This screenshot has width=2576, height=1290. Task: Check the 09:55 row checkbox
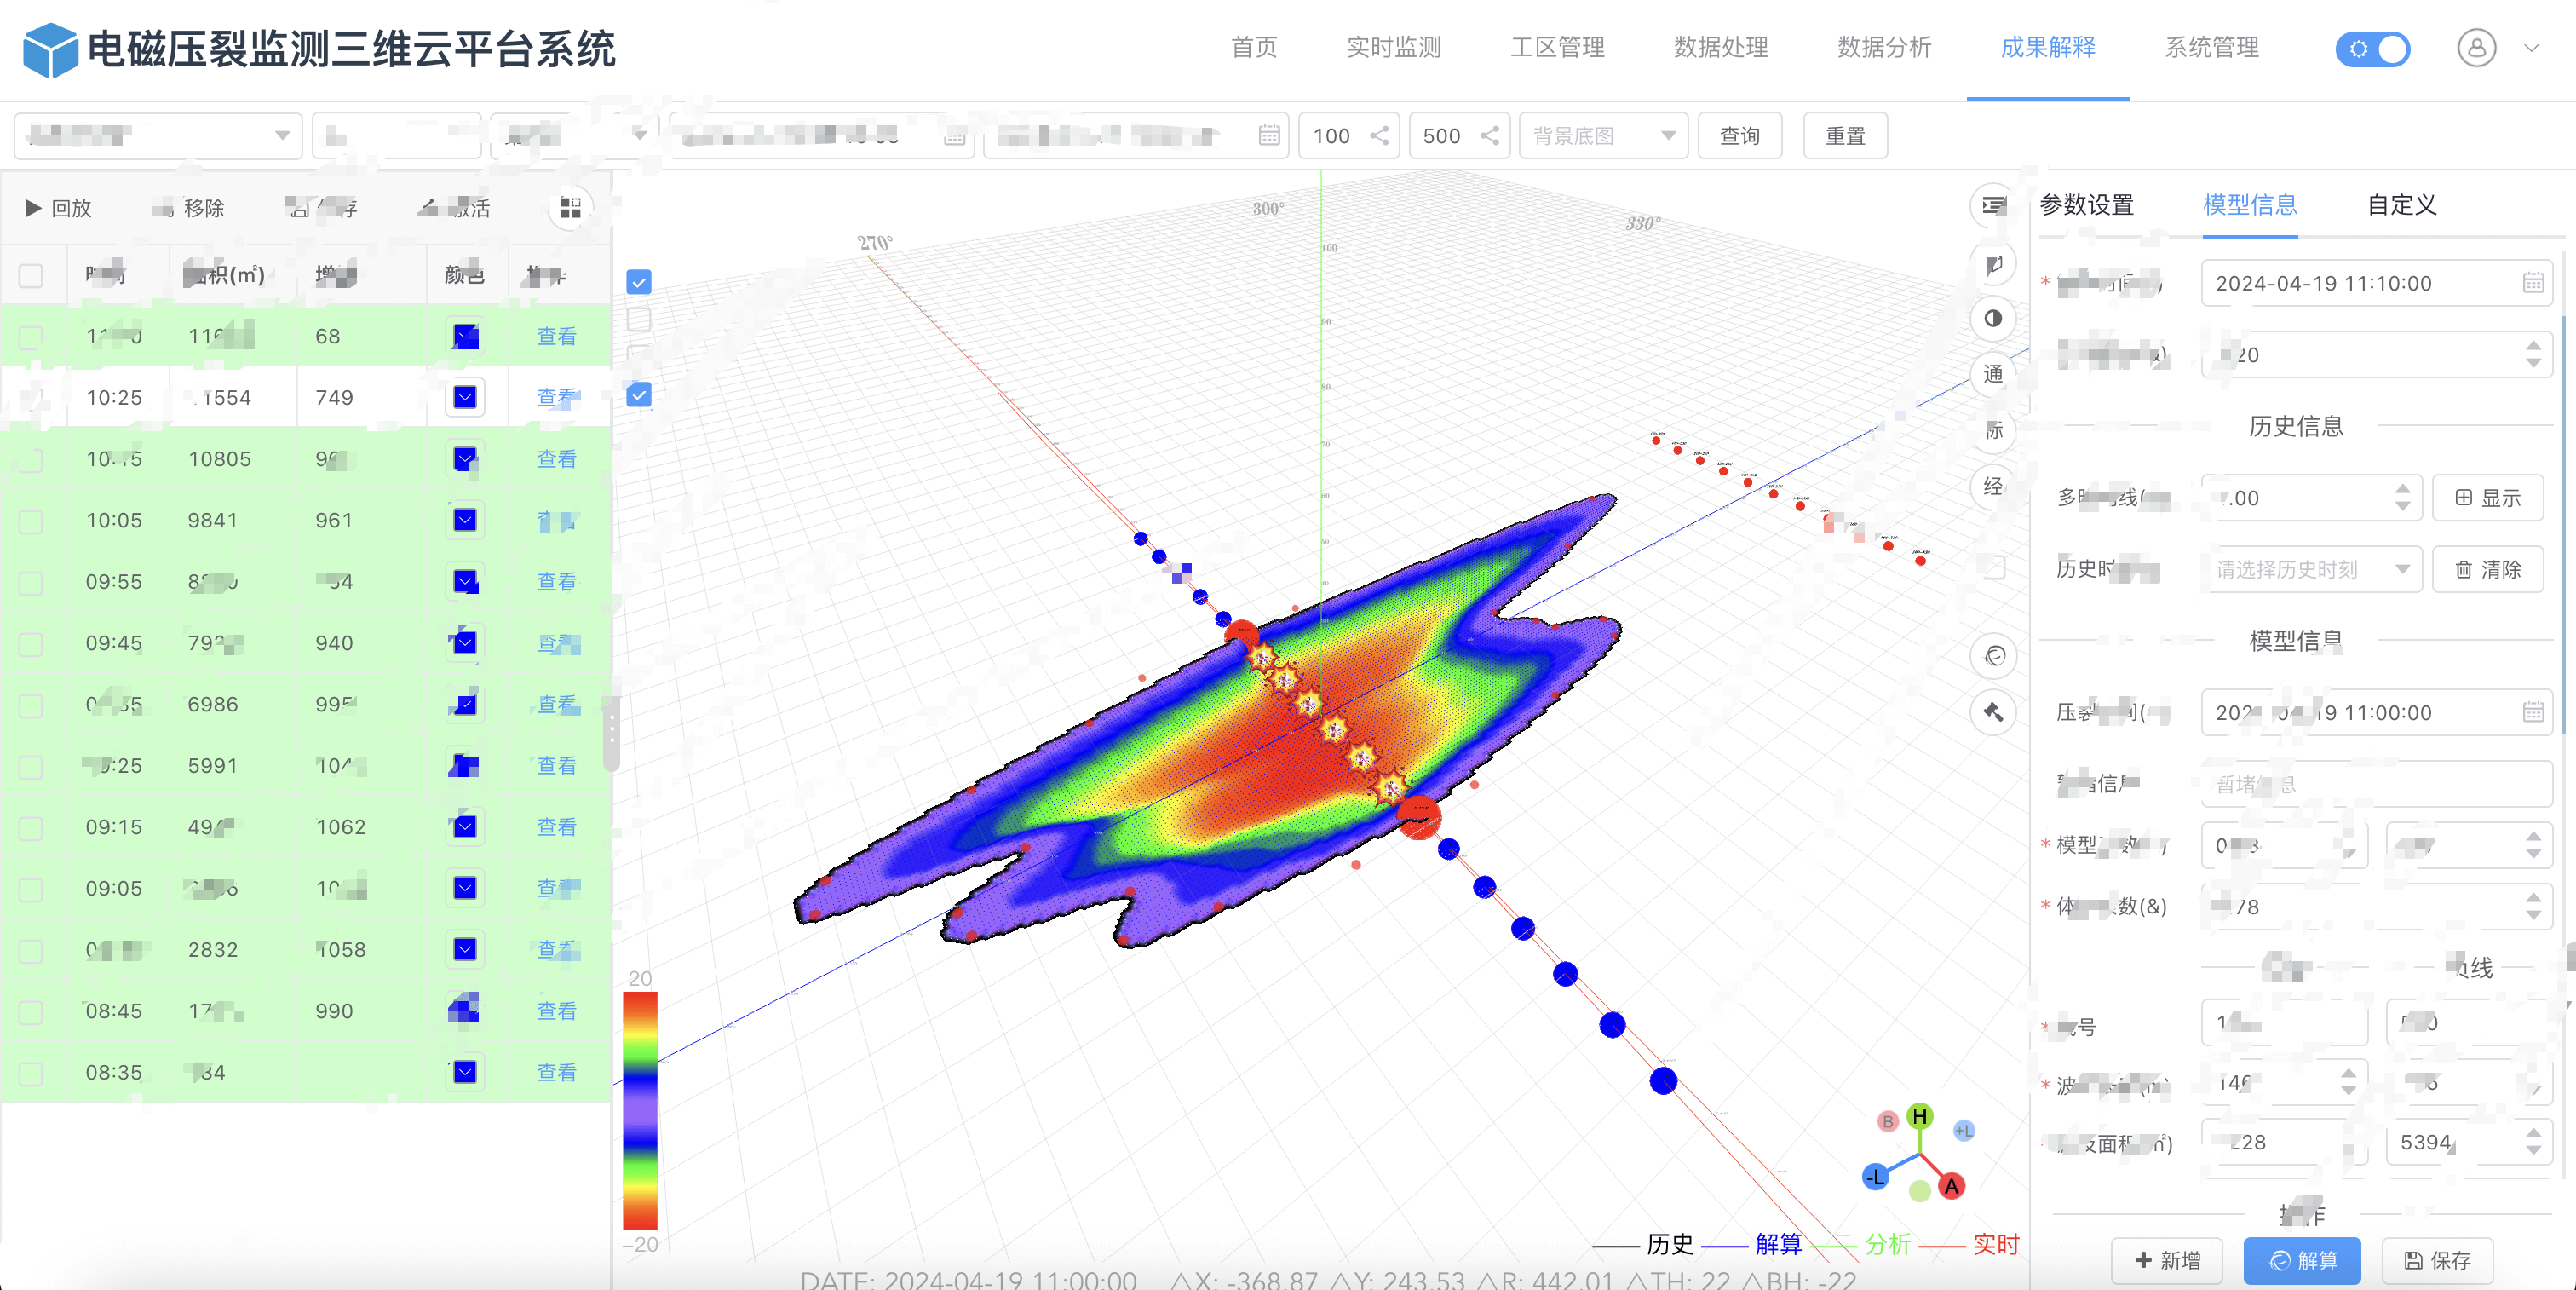pyautogui.click(x=31, y=583)
